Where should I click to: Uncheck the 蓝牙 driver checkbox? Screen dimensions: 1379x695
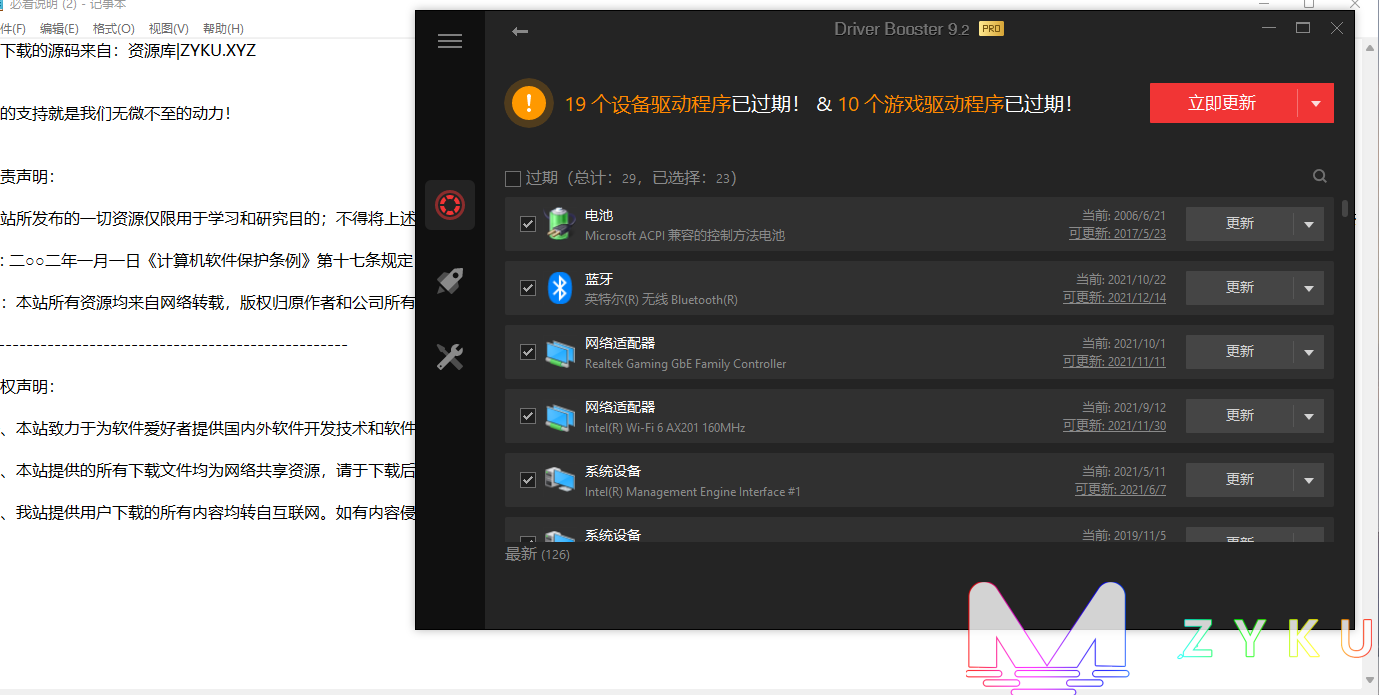[528, 288]
